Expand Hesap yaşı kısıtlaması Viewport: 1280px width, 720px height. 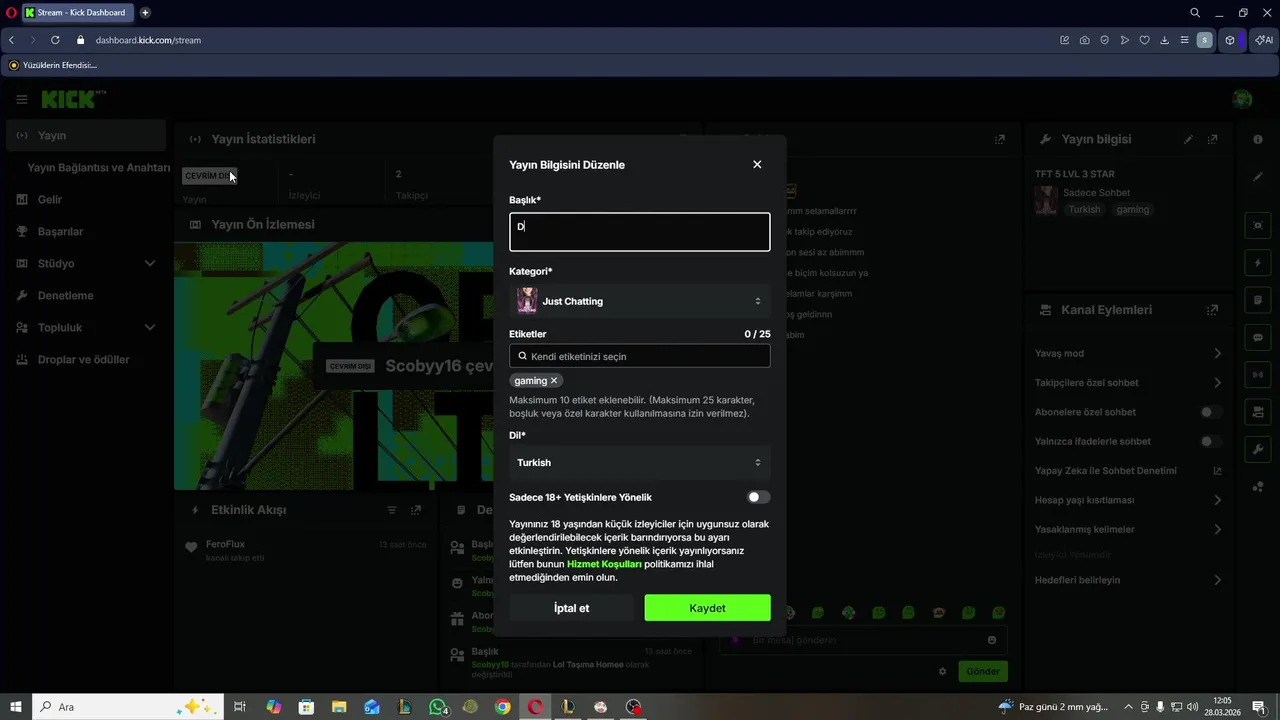point(1128,500)
